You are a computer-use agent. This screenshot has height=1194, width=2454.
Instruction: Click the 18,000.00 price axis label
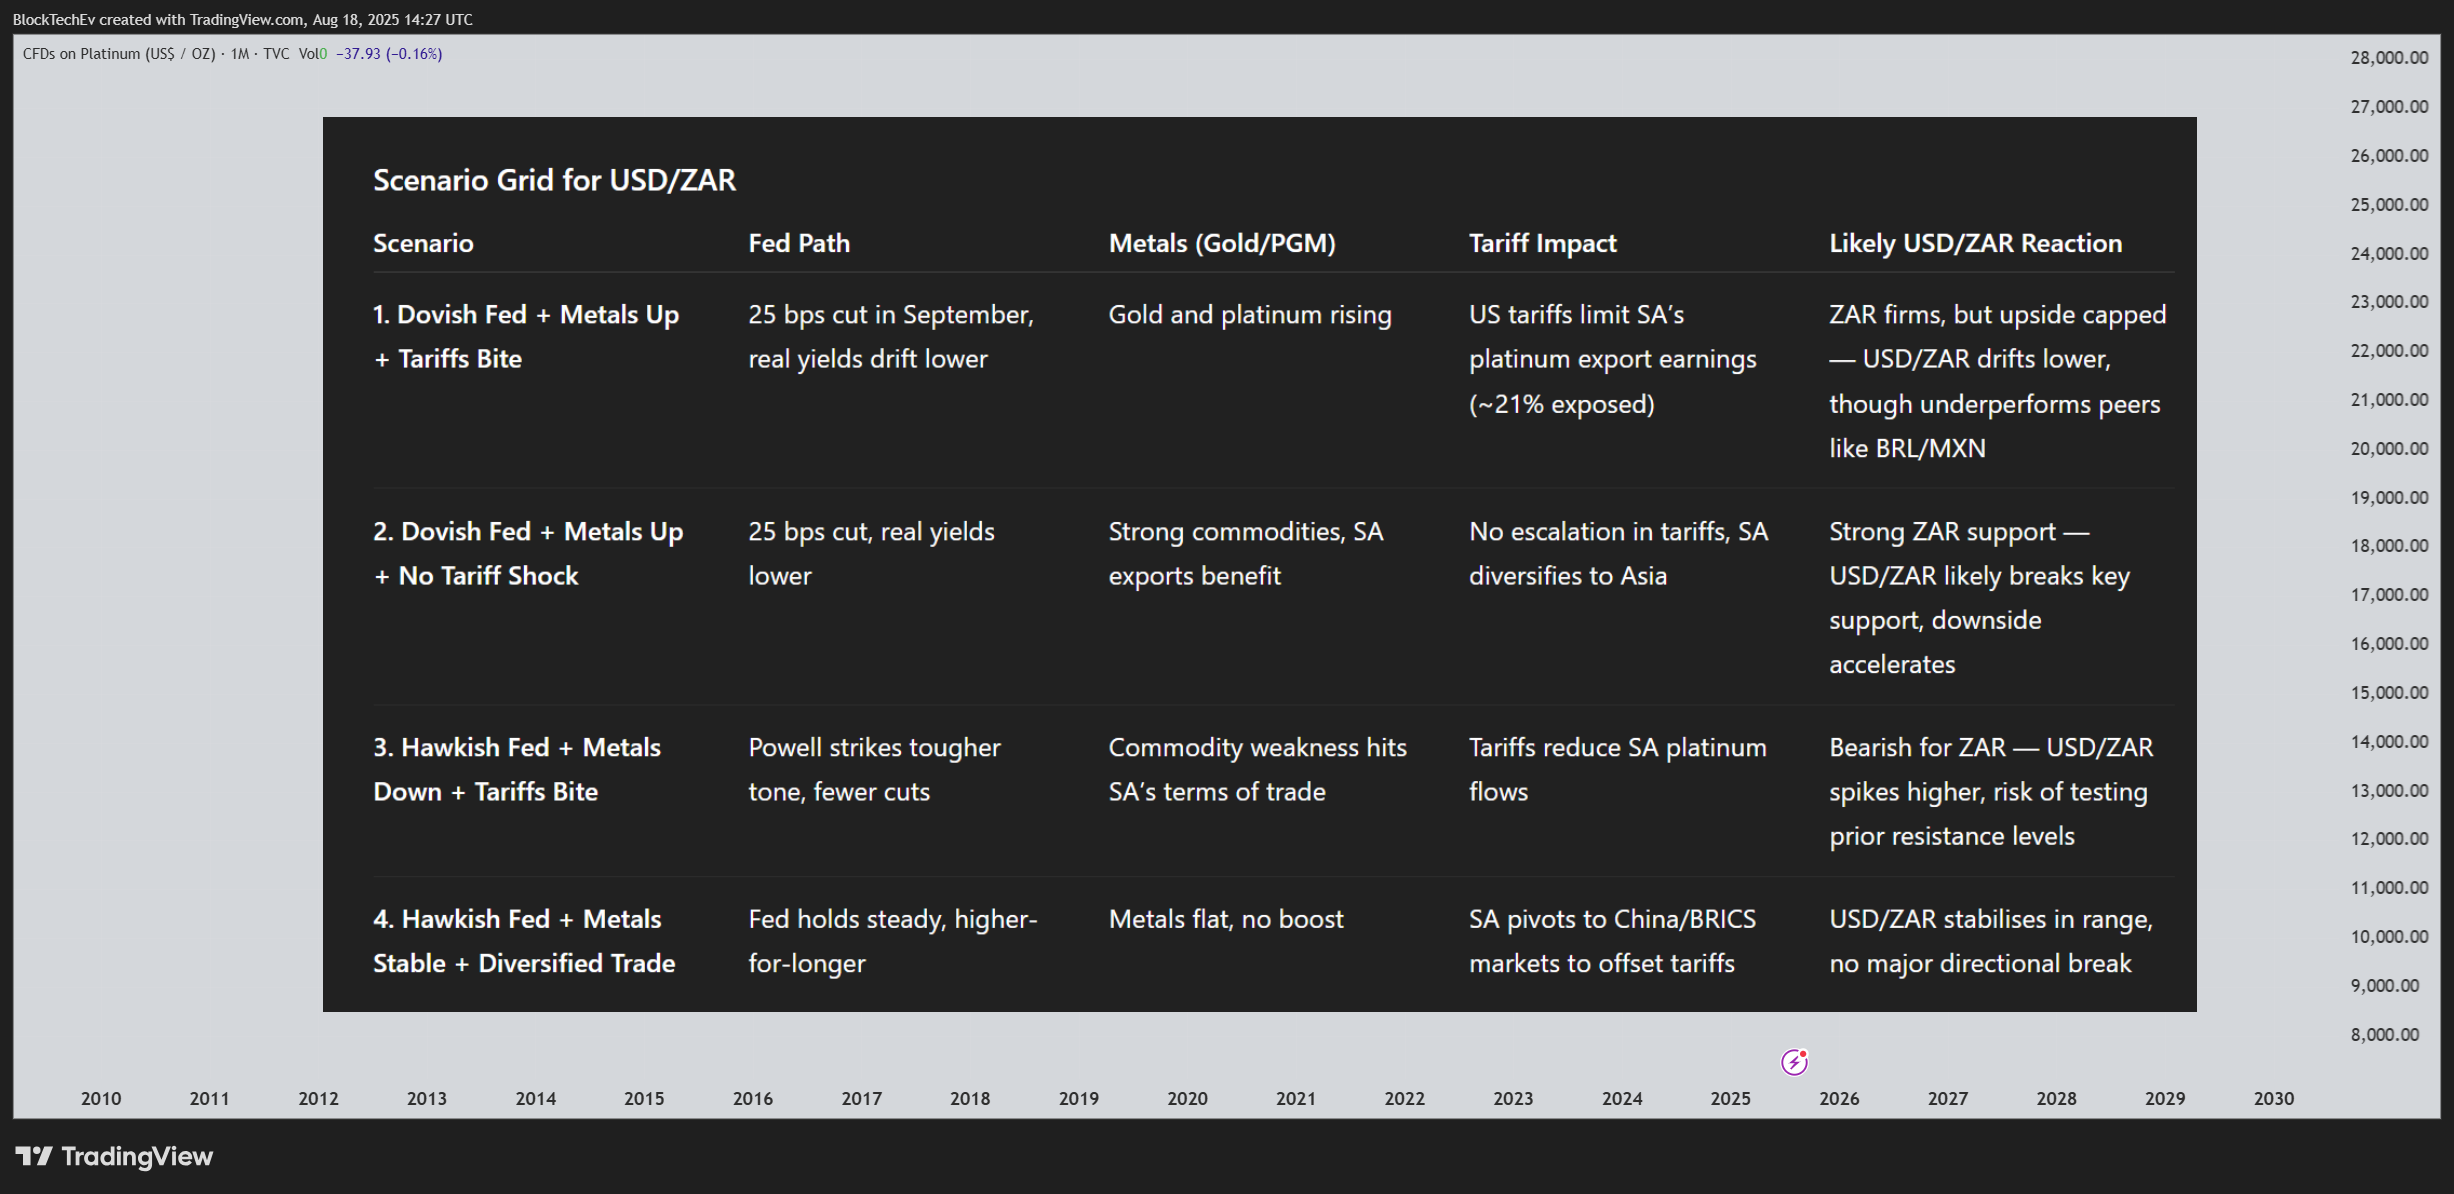tap(2389, 546)
